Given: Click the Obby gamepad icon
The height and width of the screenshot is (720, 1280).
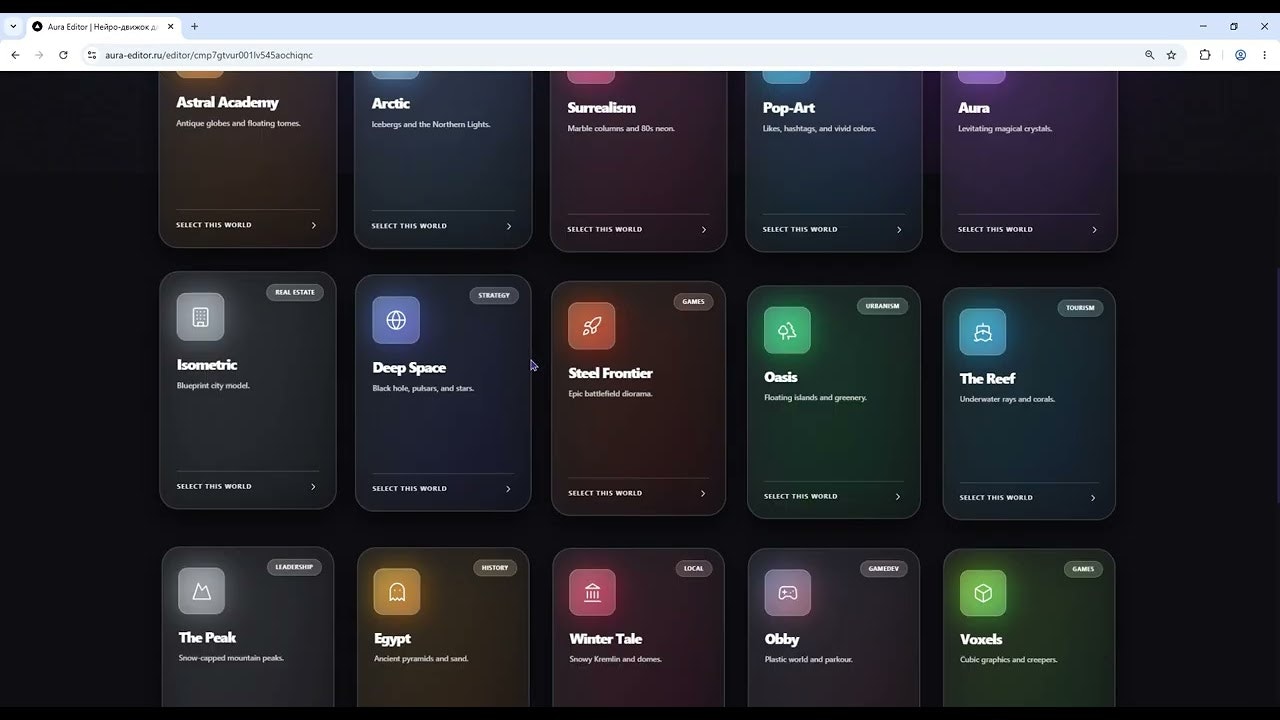Looking at the screenshot, I should tap(788, 593).
